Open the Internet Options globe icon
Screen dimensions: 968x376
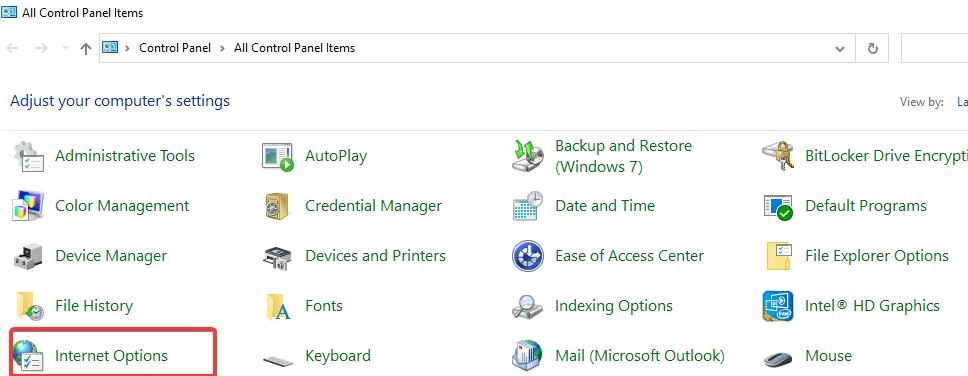pyautogui.click(x=28, y=356)
